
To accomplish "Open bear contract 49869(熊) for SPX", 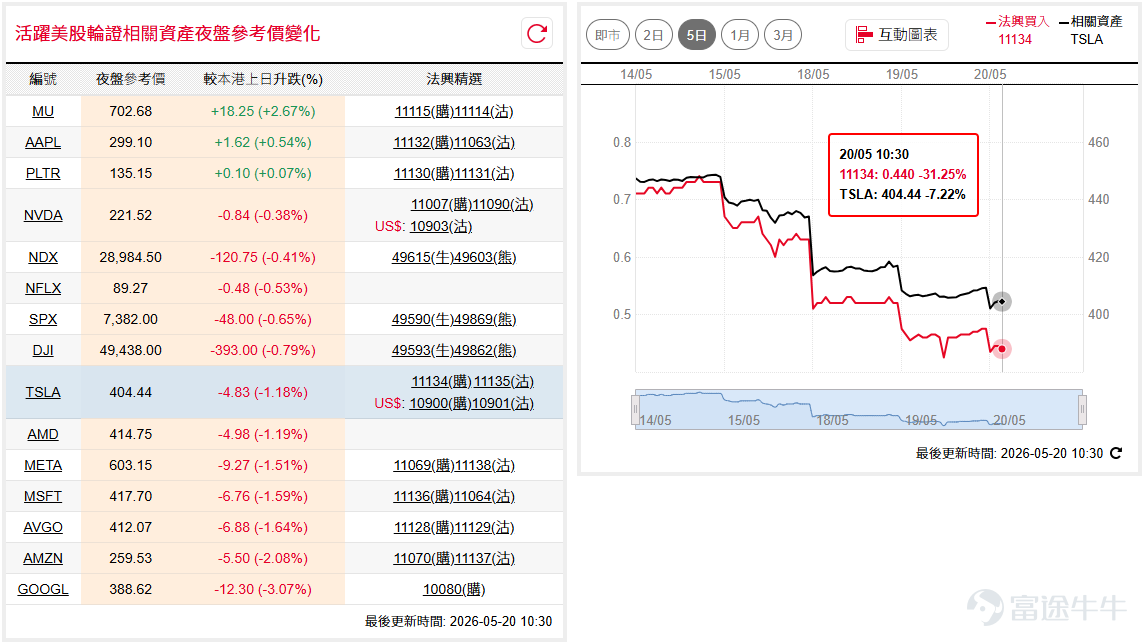I will (485, 319).
